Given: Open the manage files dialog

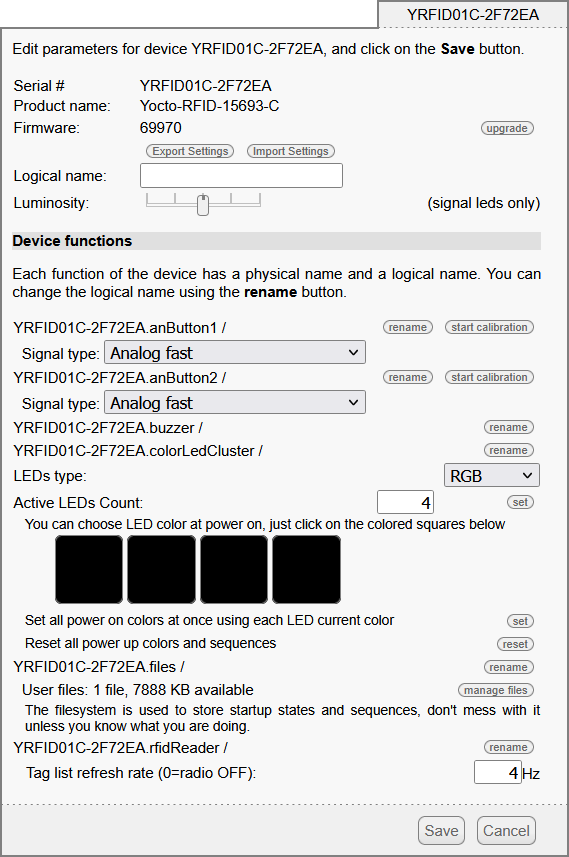Looking at the screenshot, I should (495, 690).
